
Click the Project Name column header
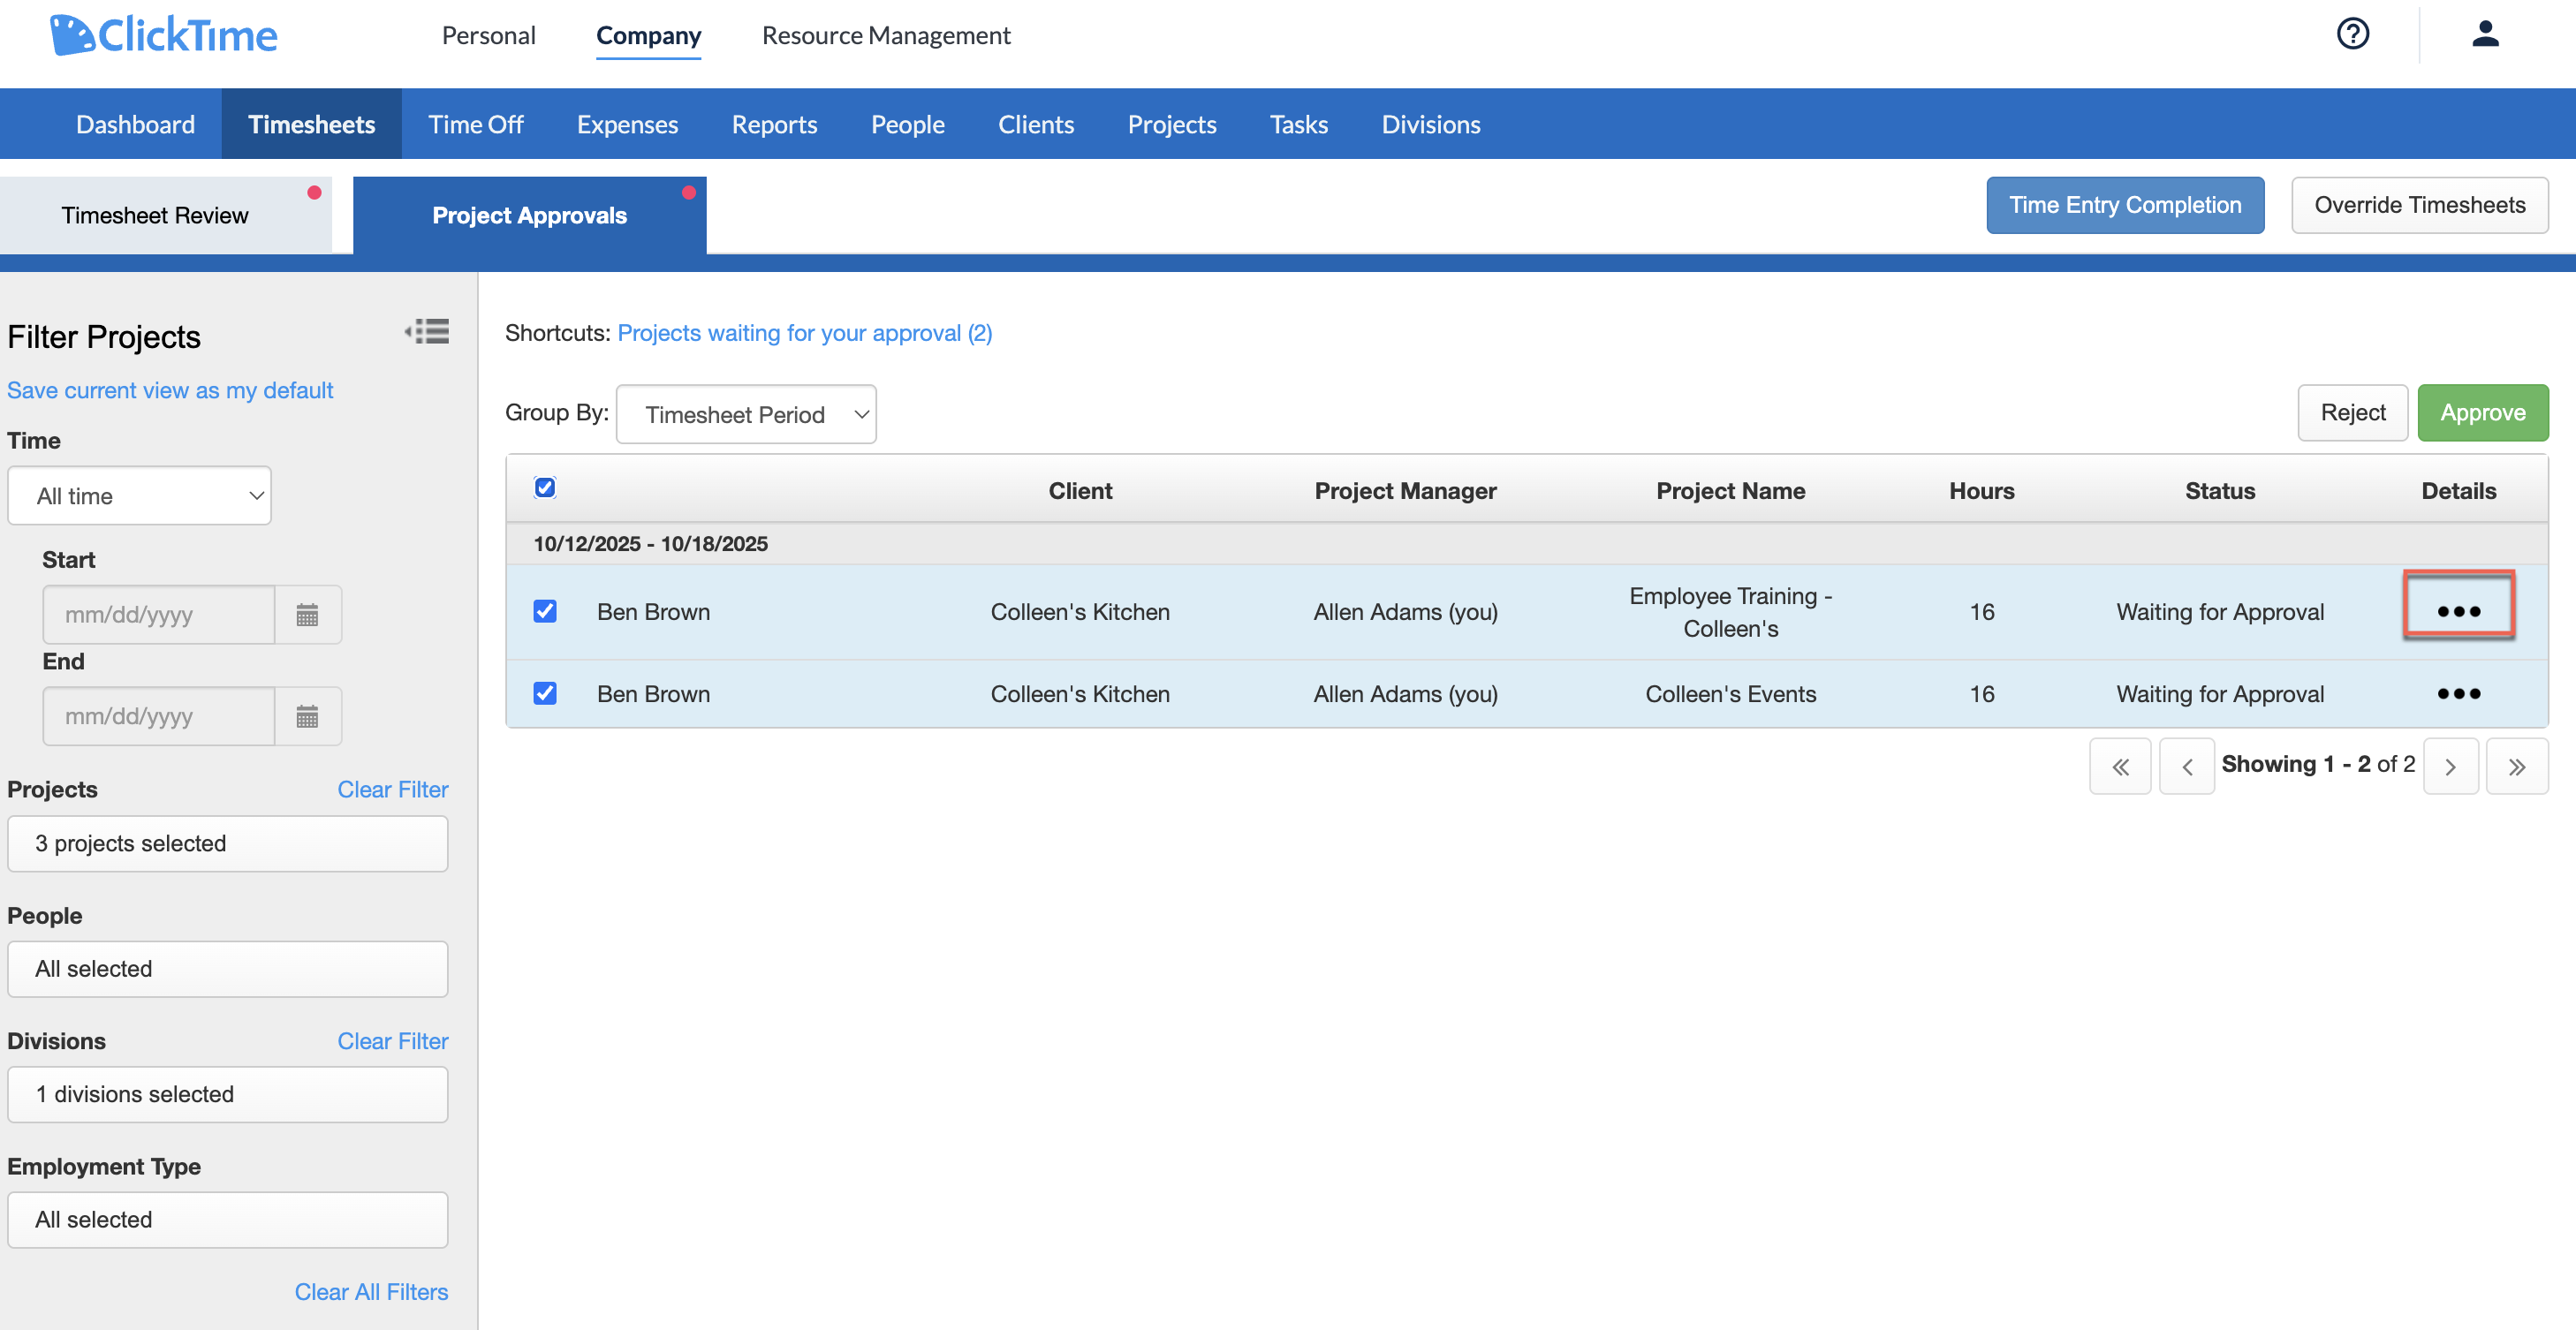(x=1731, y=491)
